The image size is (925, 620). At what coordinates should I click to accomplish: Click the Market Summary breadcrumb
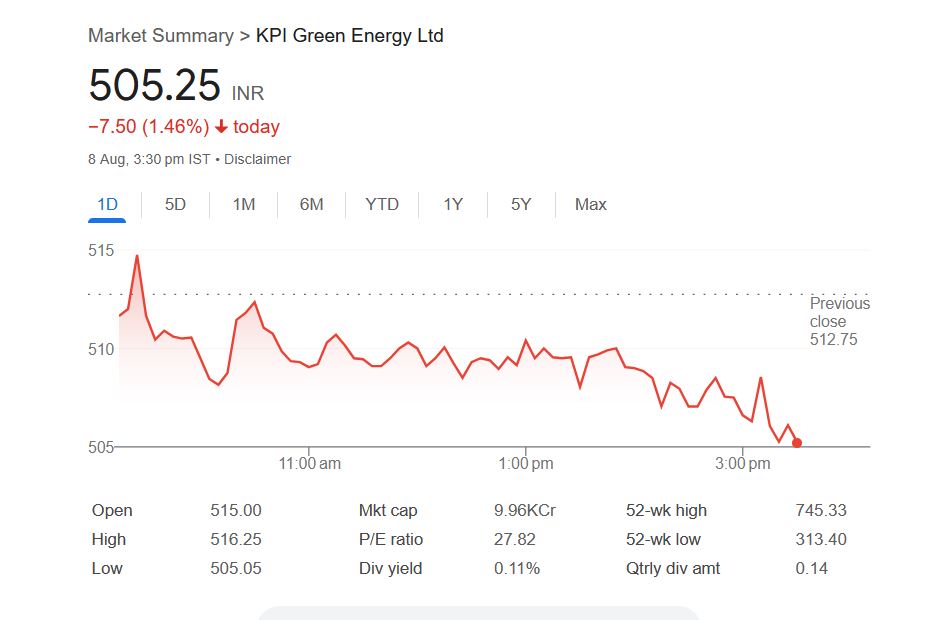tap(160, 36)
